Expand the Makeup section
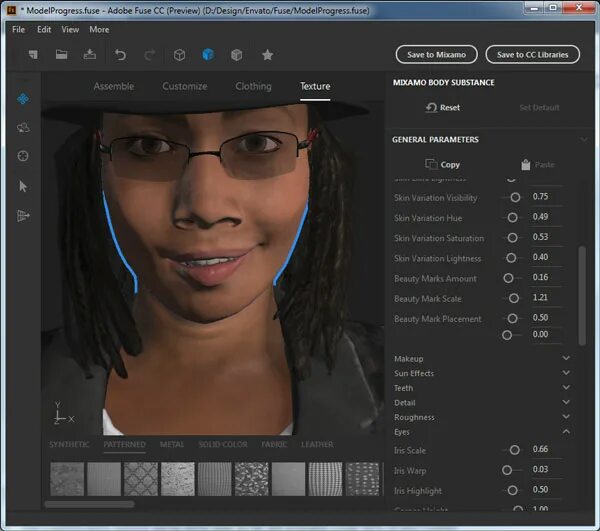 pyautogui.click(x=566, y=358)
